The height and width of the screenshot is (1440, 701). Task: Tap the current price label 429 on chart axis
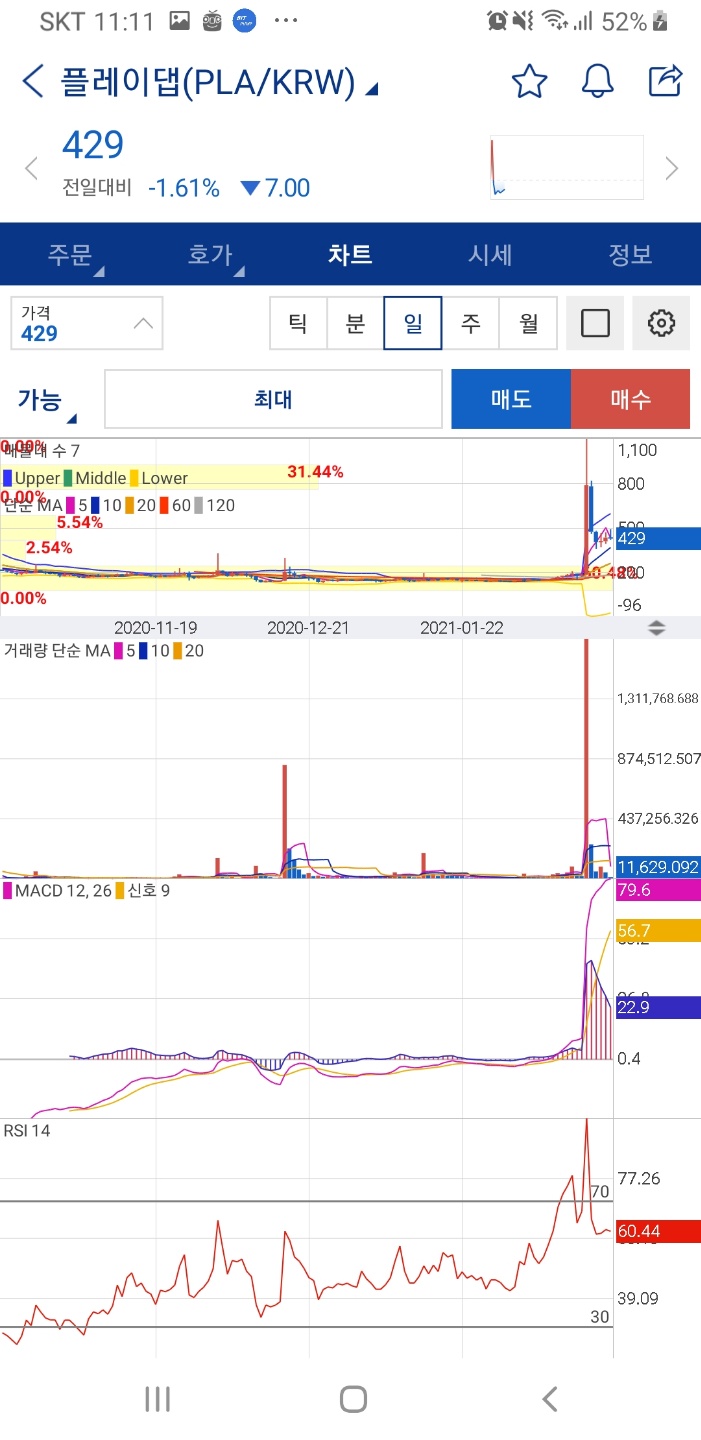(657, 538)
